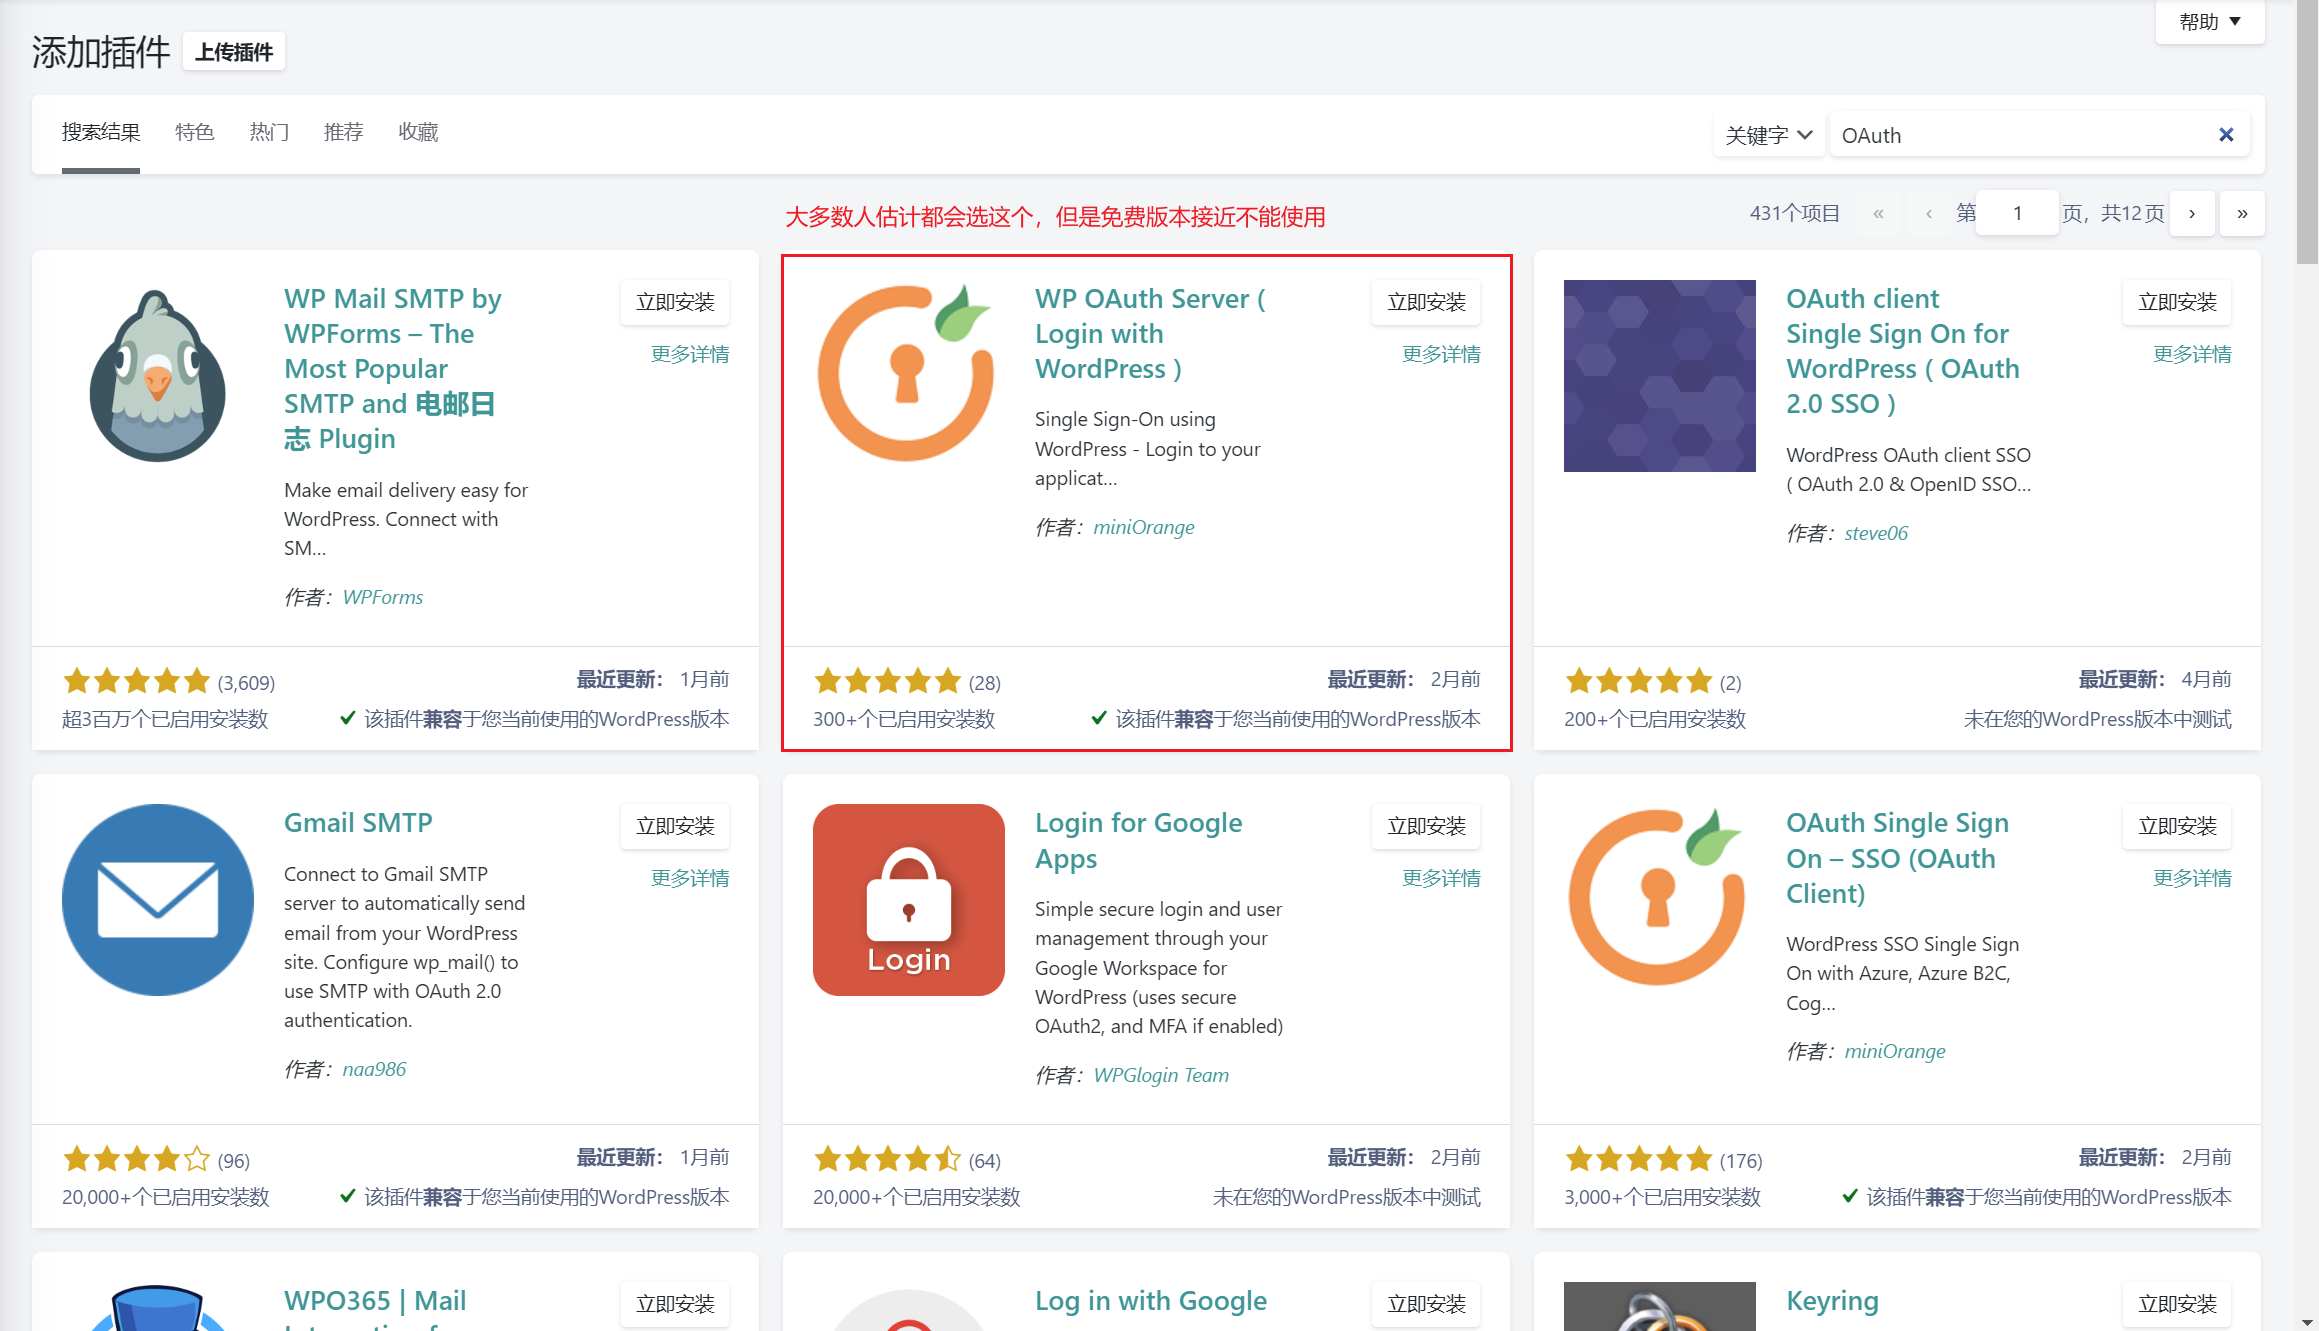Open the WP Mail SMTP by WPForms title link

[392, 369]
